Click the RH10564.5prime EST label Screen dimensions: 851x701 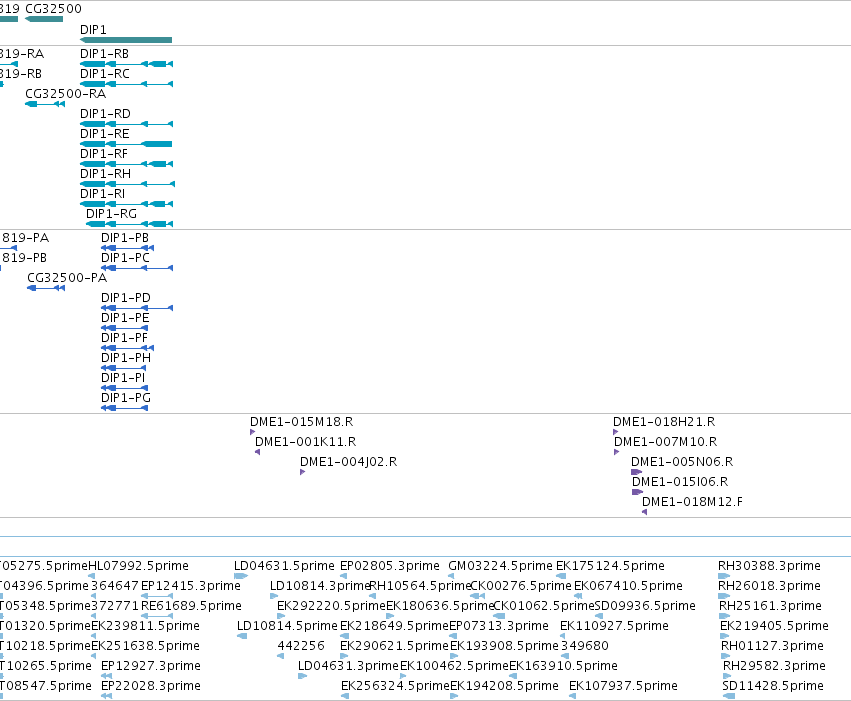(420, 587)
